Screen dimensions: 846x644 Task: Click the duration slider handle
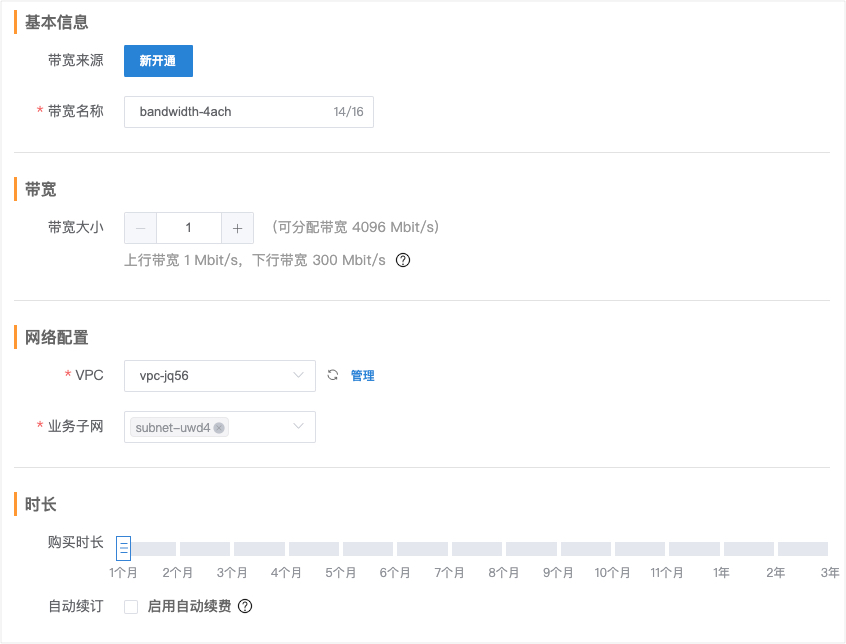coord(124,548)
